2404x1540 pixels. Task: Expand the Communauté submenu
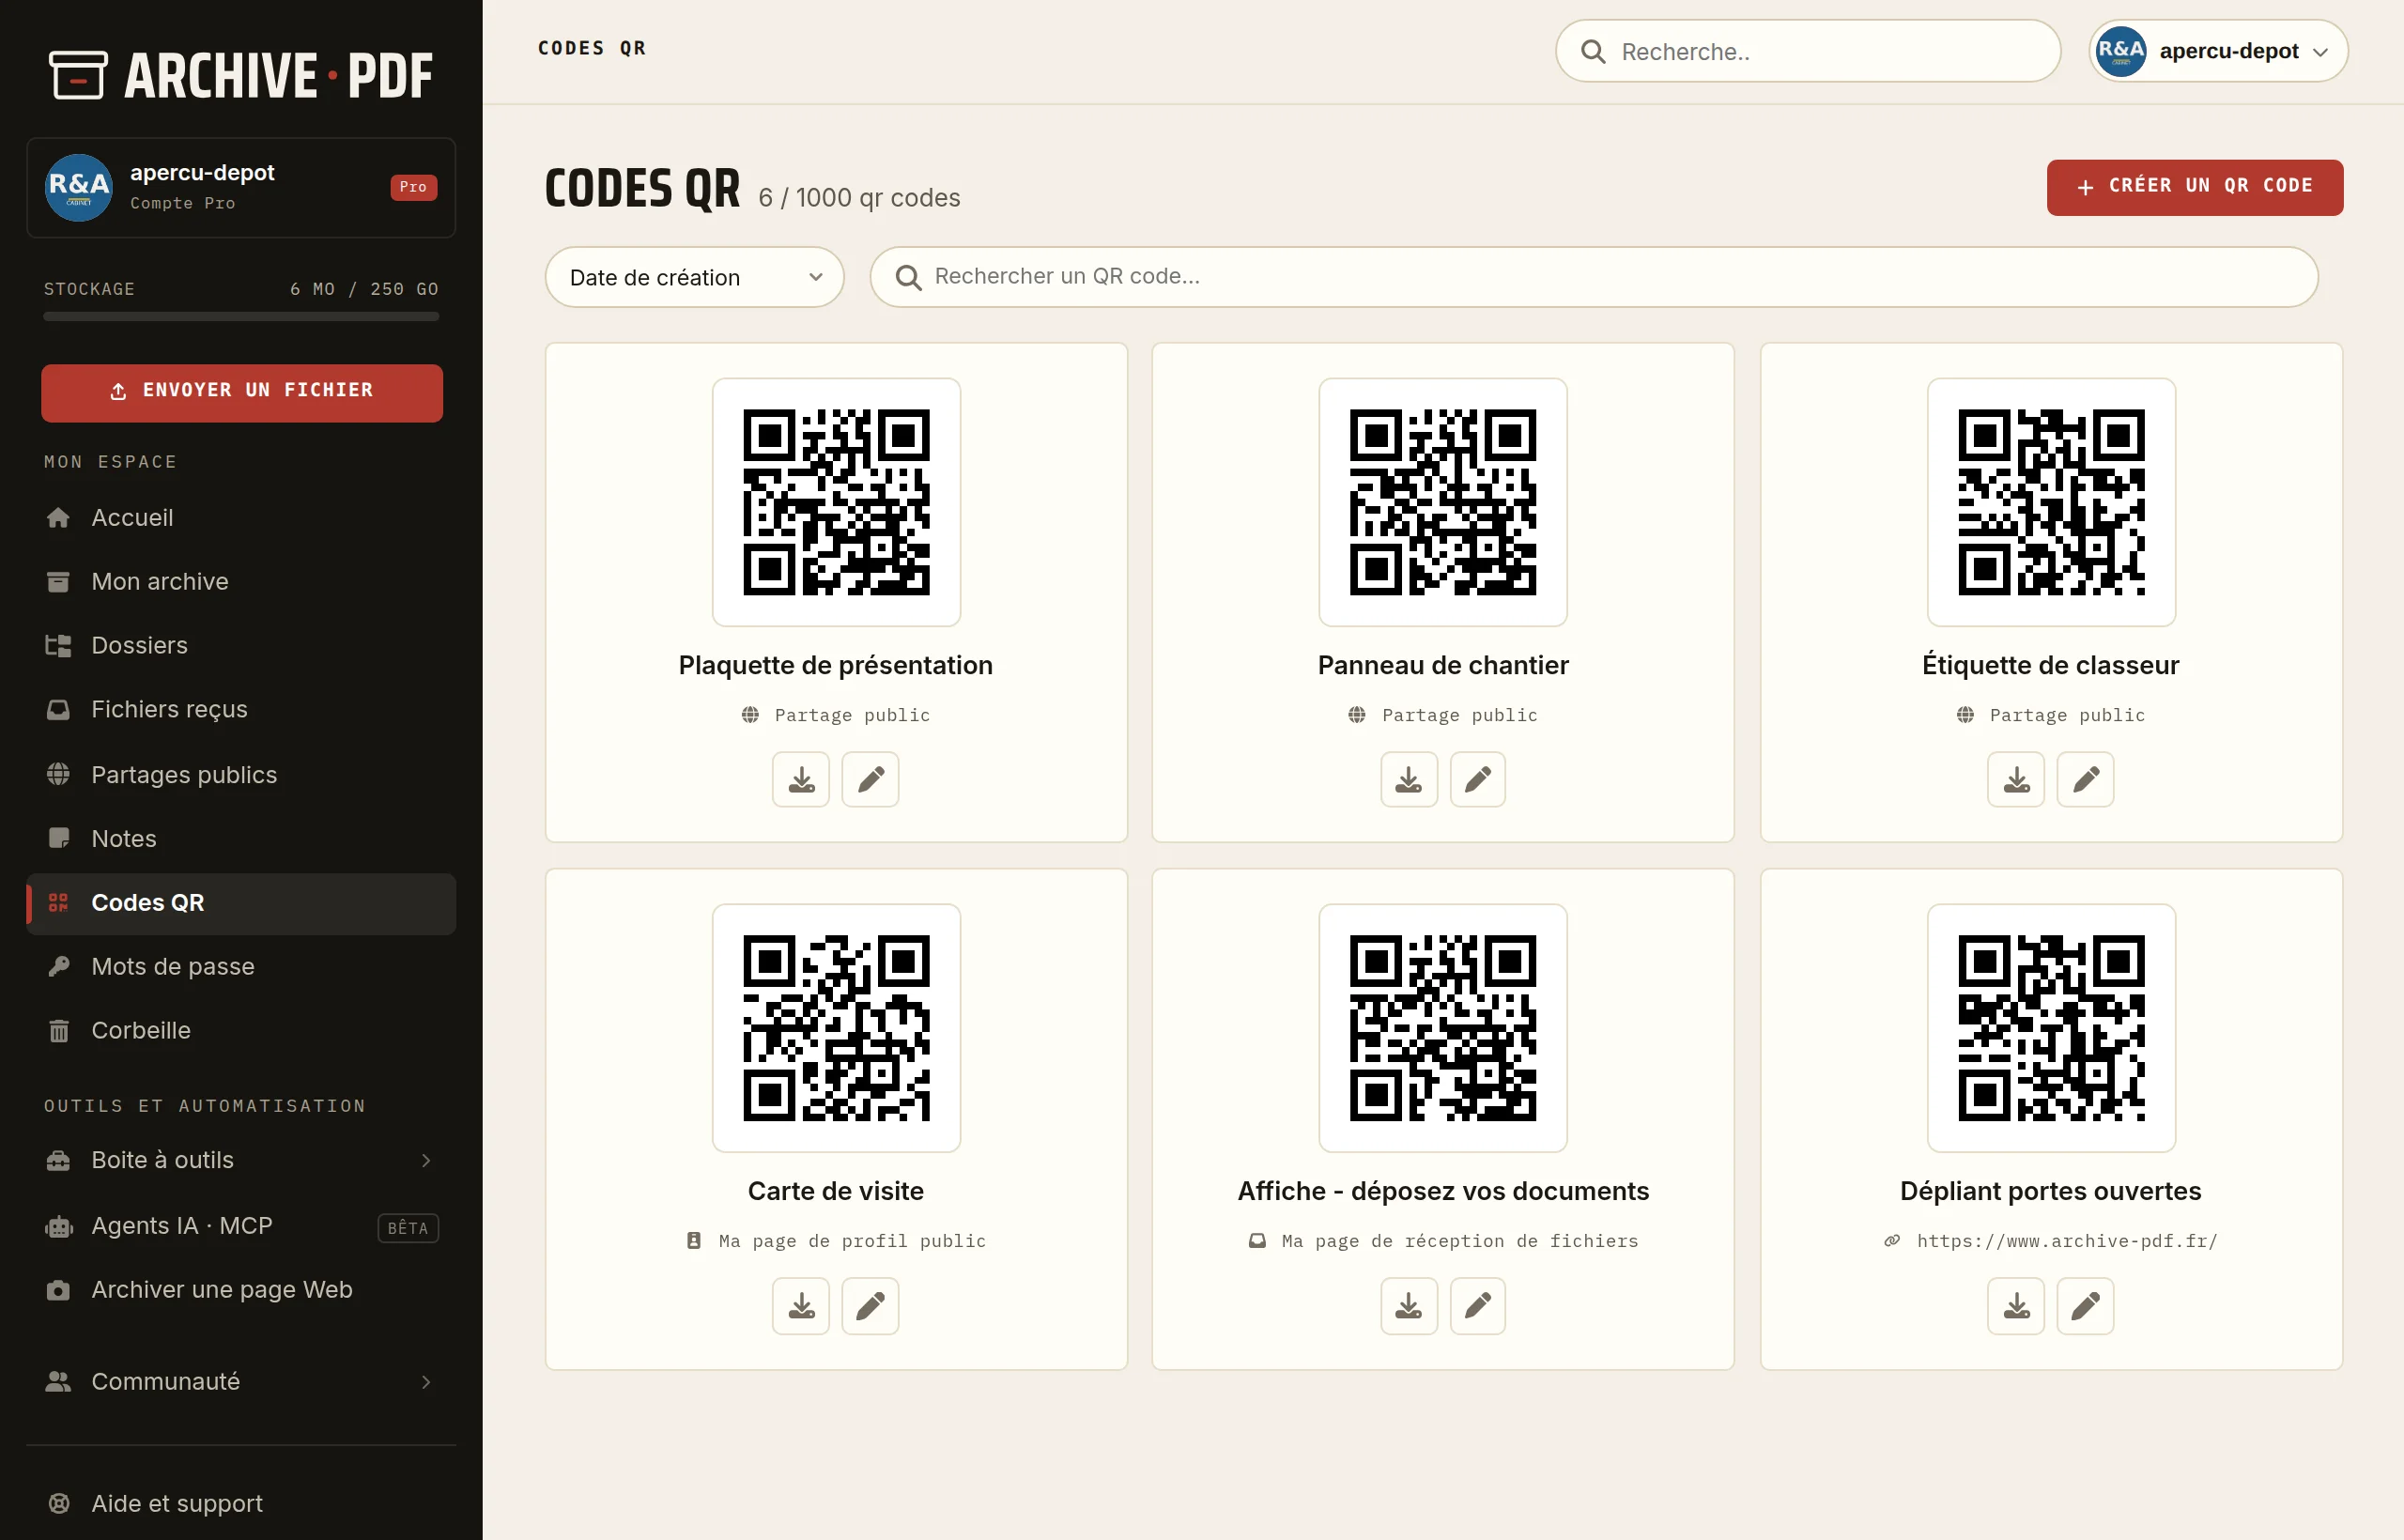pos(241,1382)
